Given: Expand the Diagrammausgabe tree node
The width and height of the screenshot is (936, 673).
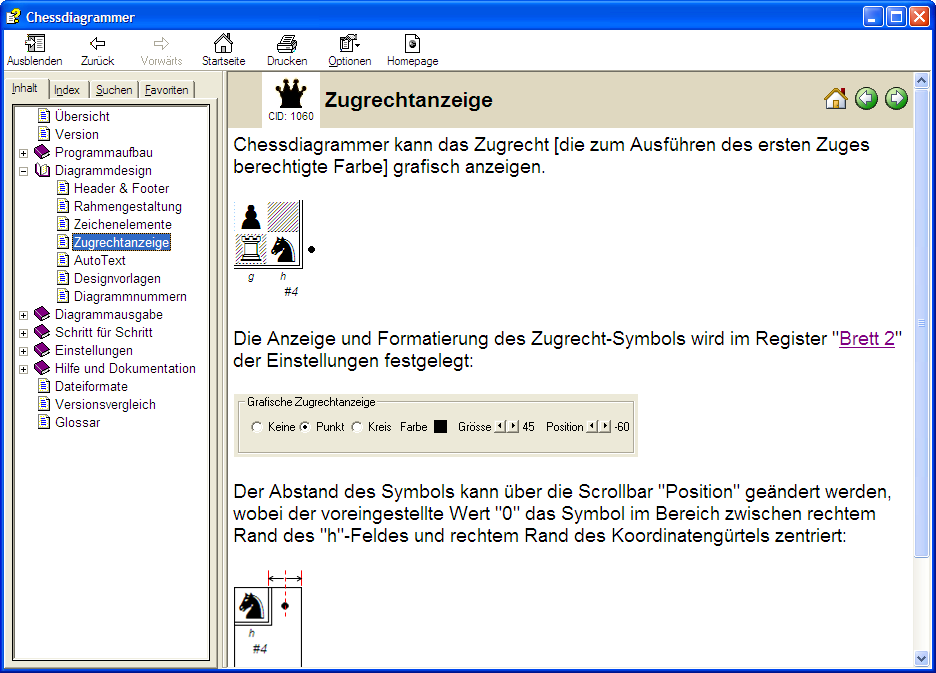Looking at the screenshot, I should (x=23, y=315).
